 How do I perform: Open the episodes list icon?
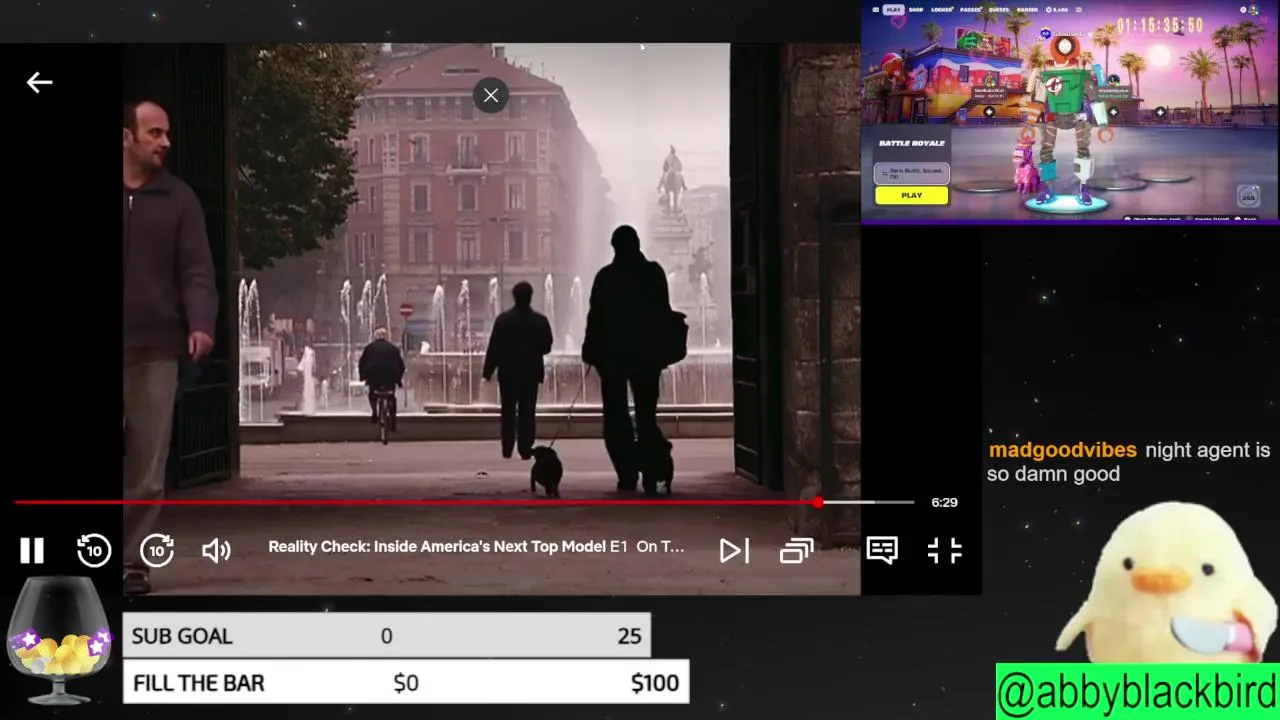(x=797, y=550)
